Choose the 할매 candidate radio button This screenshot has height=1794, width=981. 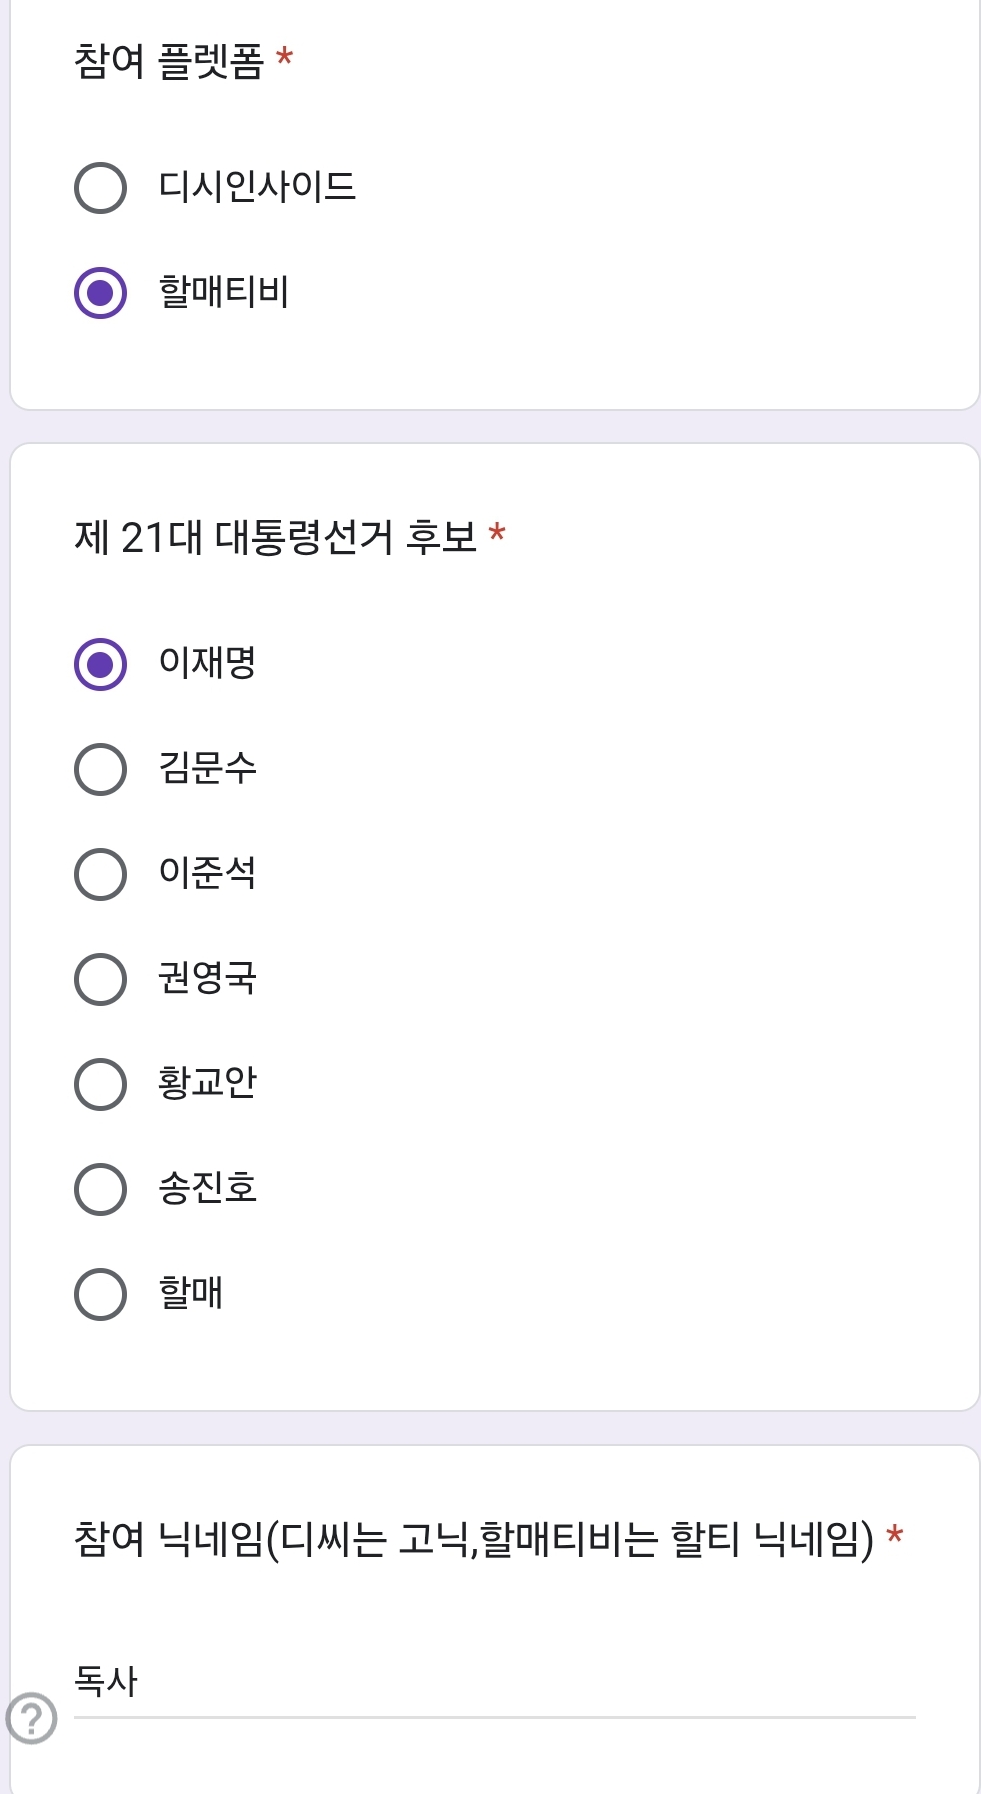[100, 1294]
